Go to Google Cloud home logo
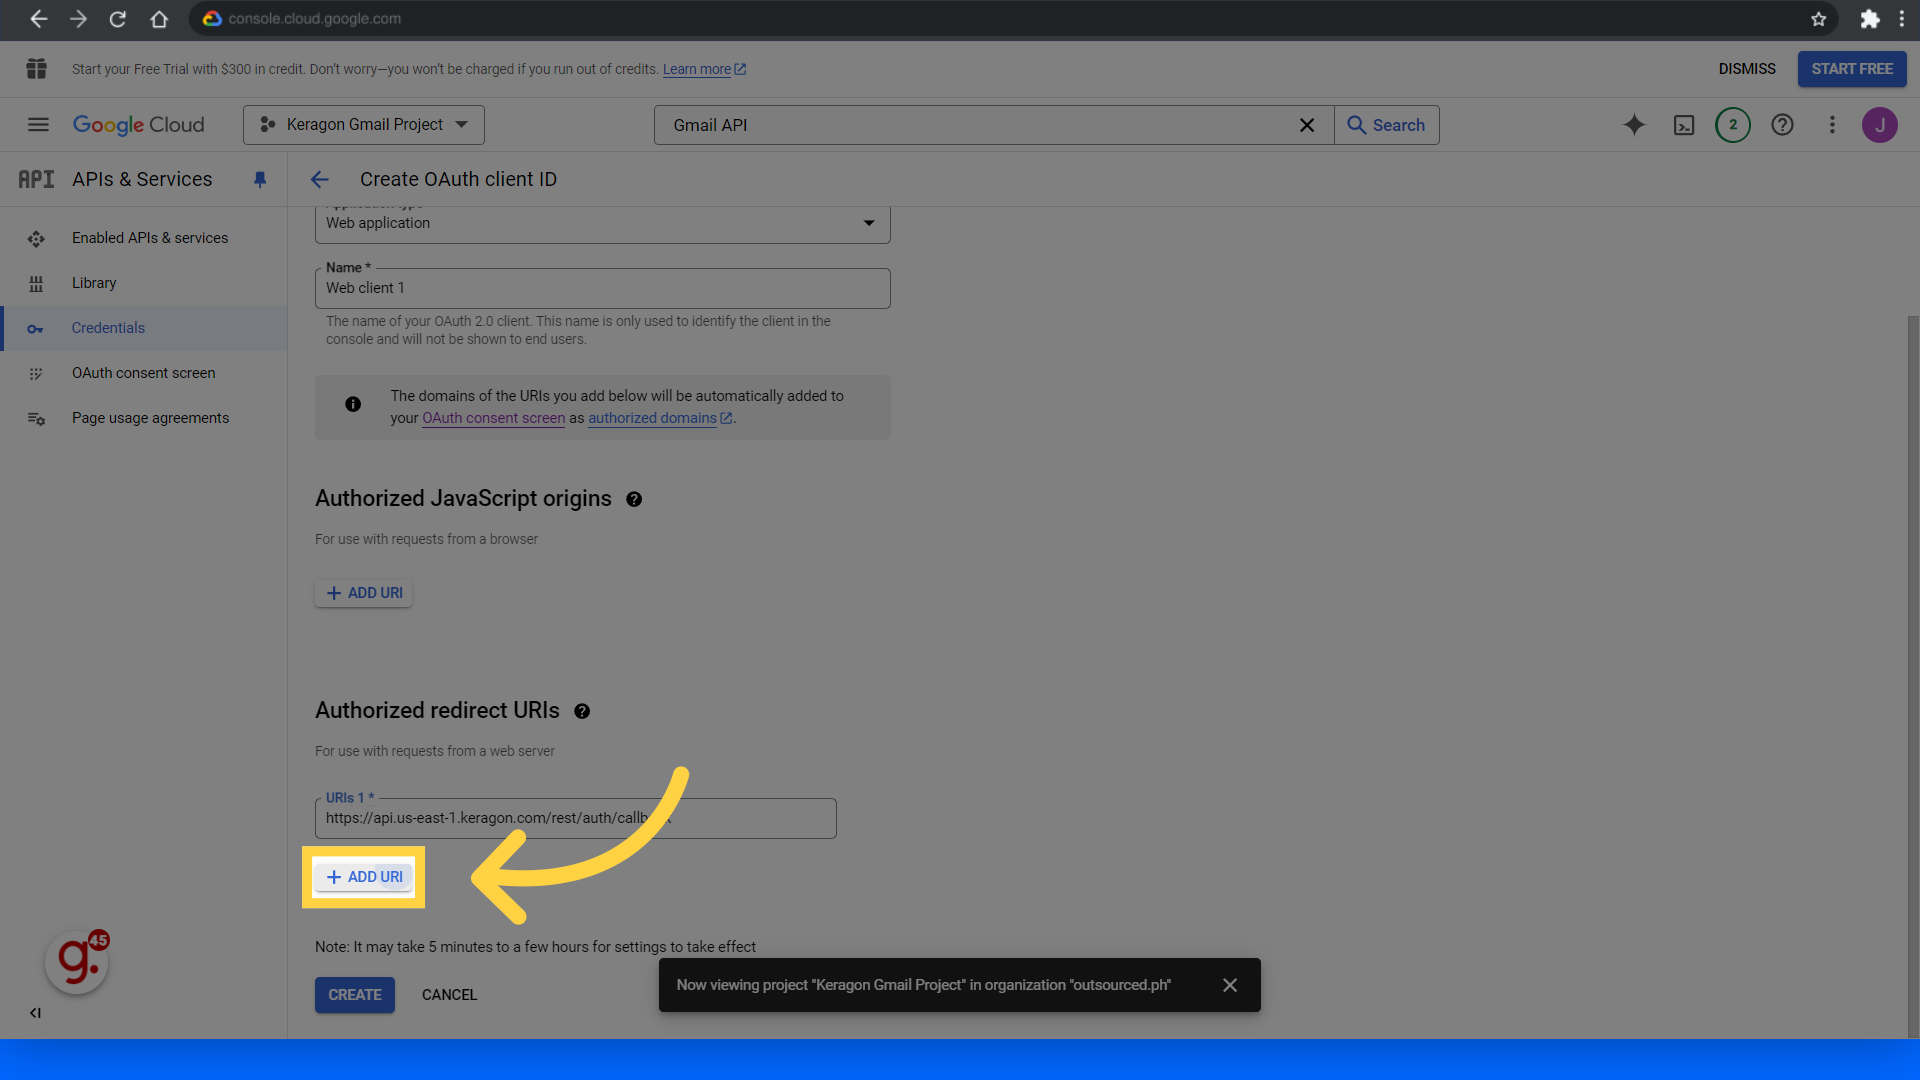This screenshot has height=1080, width=1920. click(138, 125)
